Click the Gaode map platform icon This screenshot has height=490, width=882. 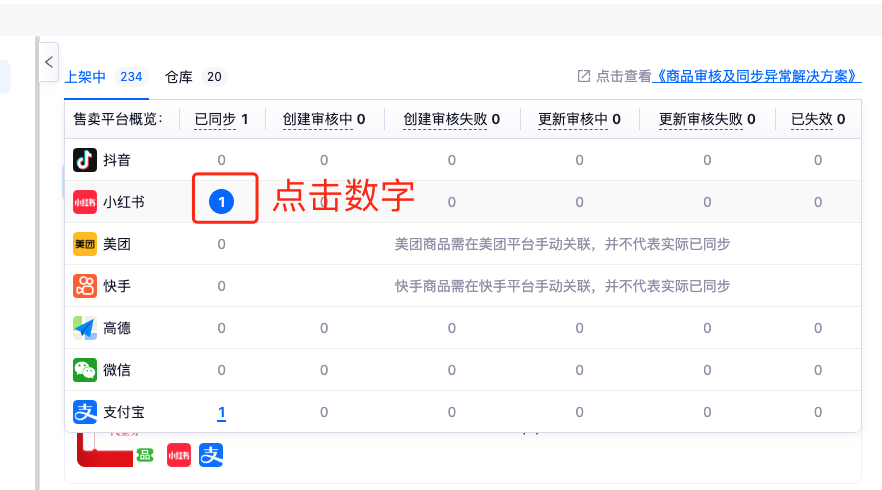pyautogui.click(x=85, y=328)
